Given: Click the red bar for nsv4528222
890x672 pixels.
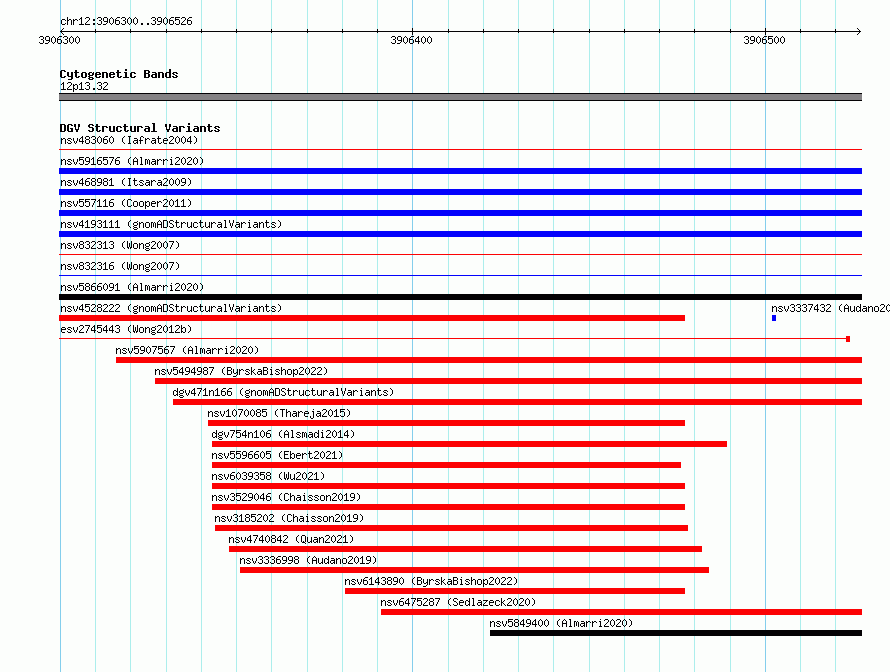Looking at the screenshot, I should pos(372,318).
